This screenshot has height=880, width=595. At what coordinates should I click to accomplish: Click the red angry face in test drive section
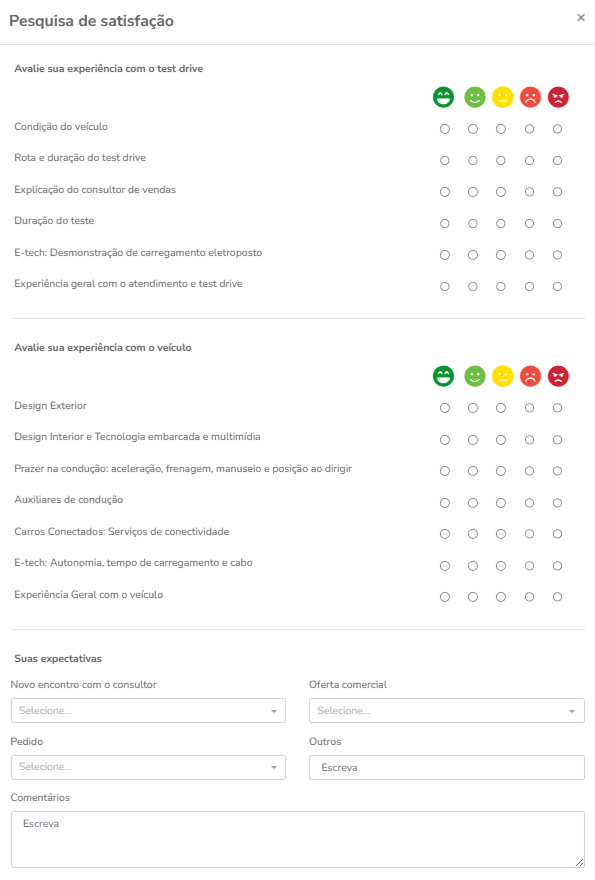[558, 97]
